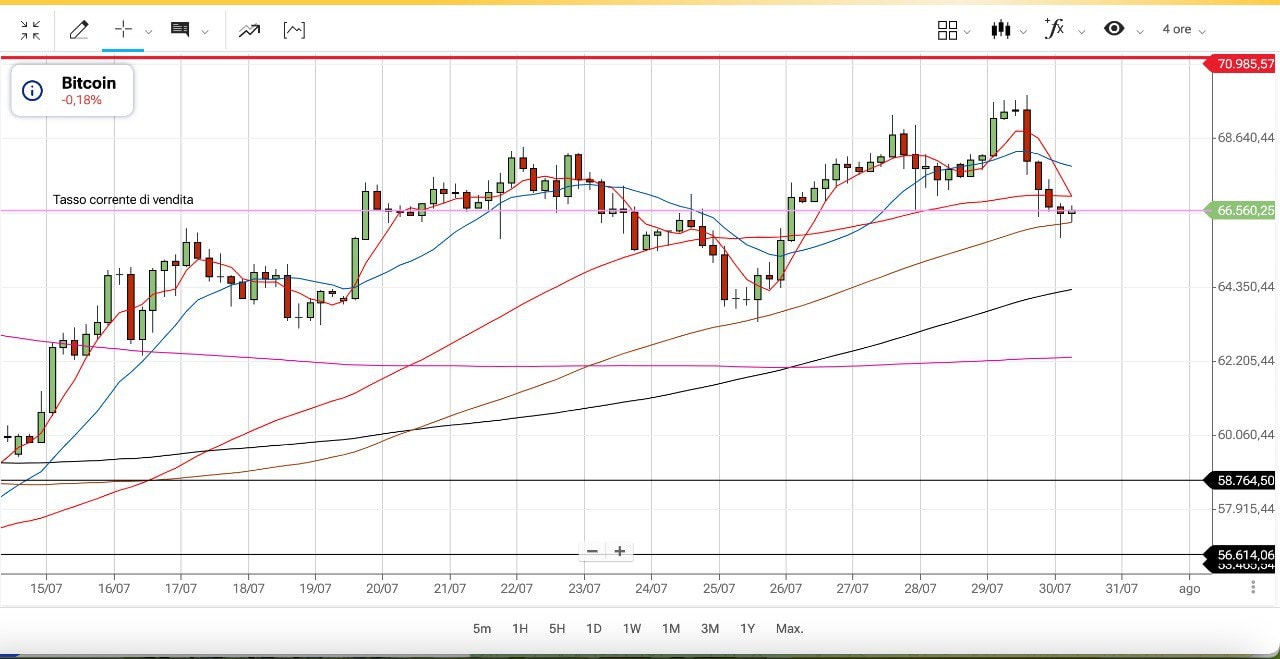Click the 29/07 date axis label
This screenshot has width=1280, height=659.
coord(987,589)
